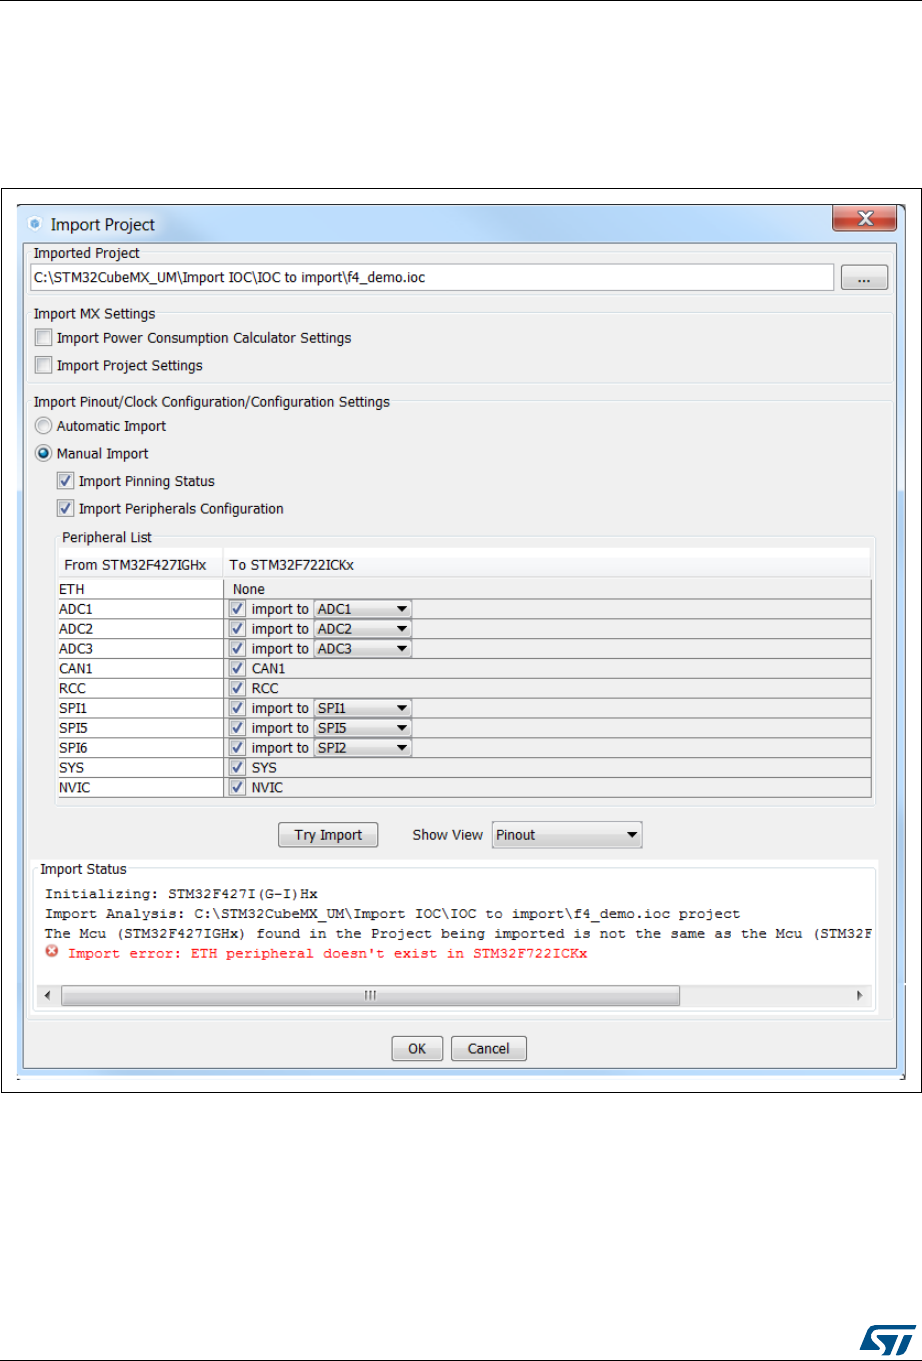Click the Cancel button
Screen dimensions: 922x1361
tap(488, 1048)
